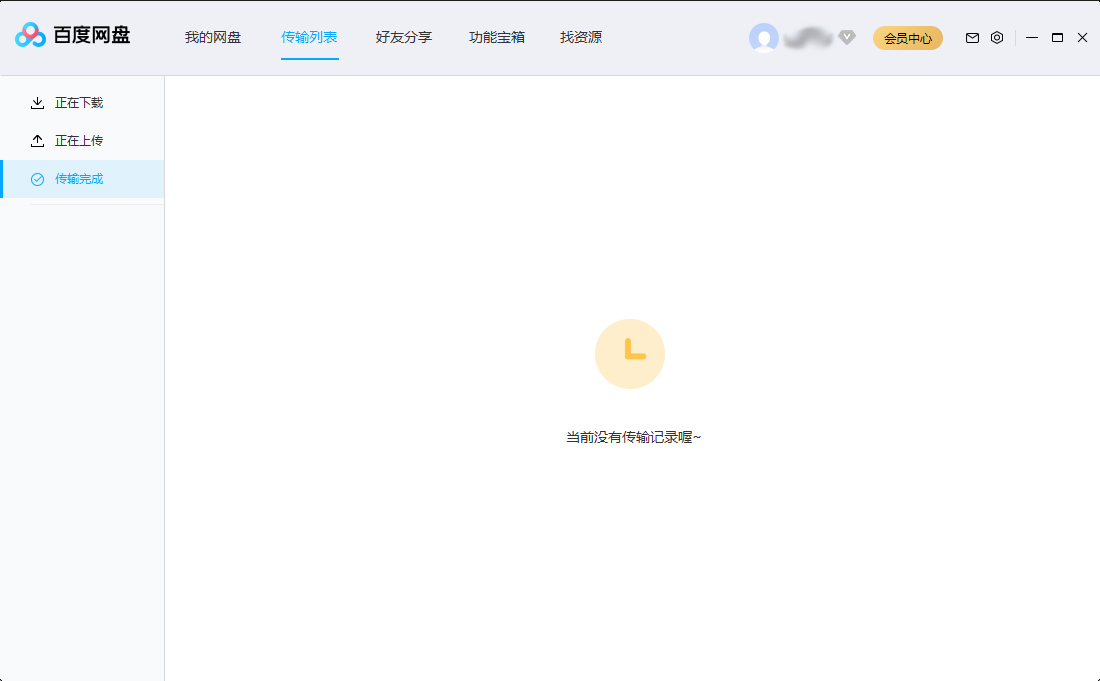
Task: Click the 传输列表 highlighted tab
Action: tap(309, 37)
